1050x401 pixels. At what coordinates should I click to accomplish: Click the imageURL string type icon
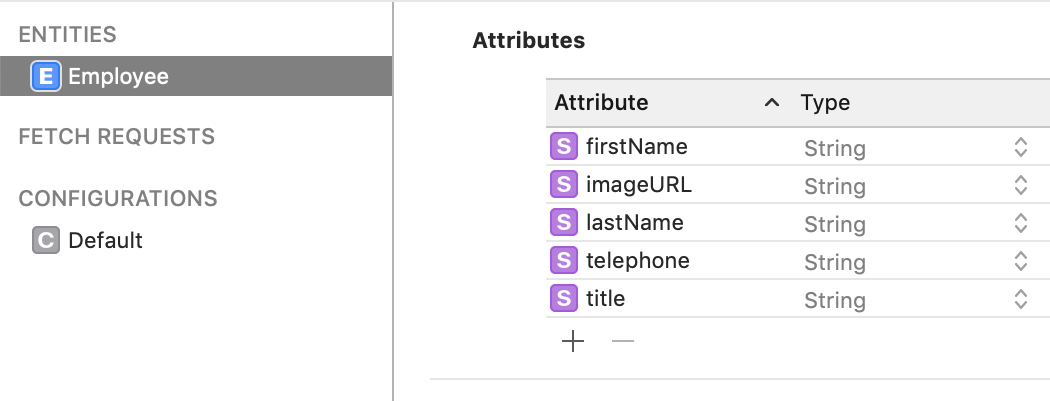565,185
